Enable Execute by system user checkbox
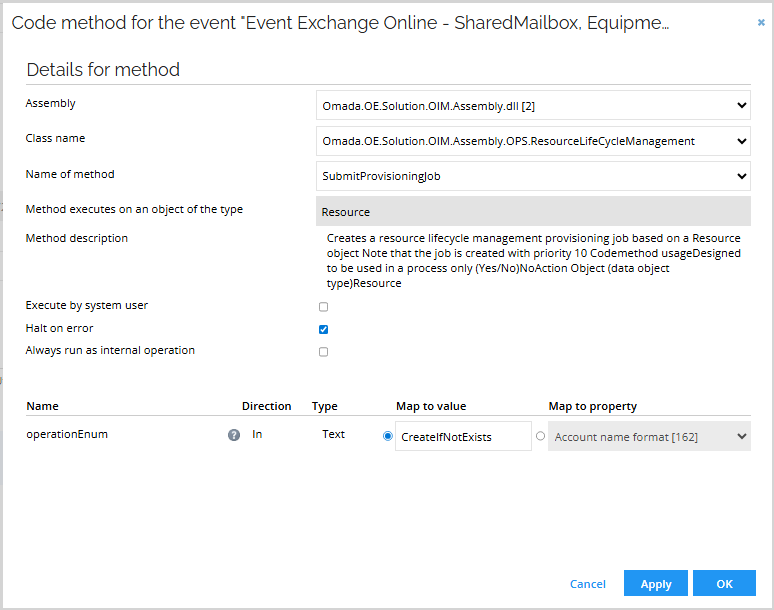774x610 pixels. click(x=323, y=307)
